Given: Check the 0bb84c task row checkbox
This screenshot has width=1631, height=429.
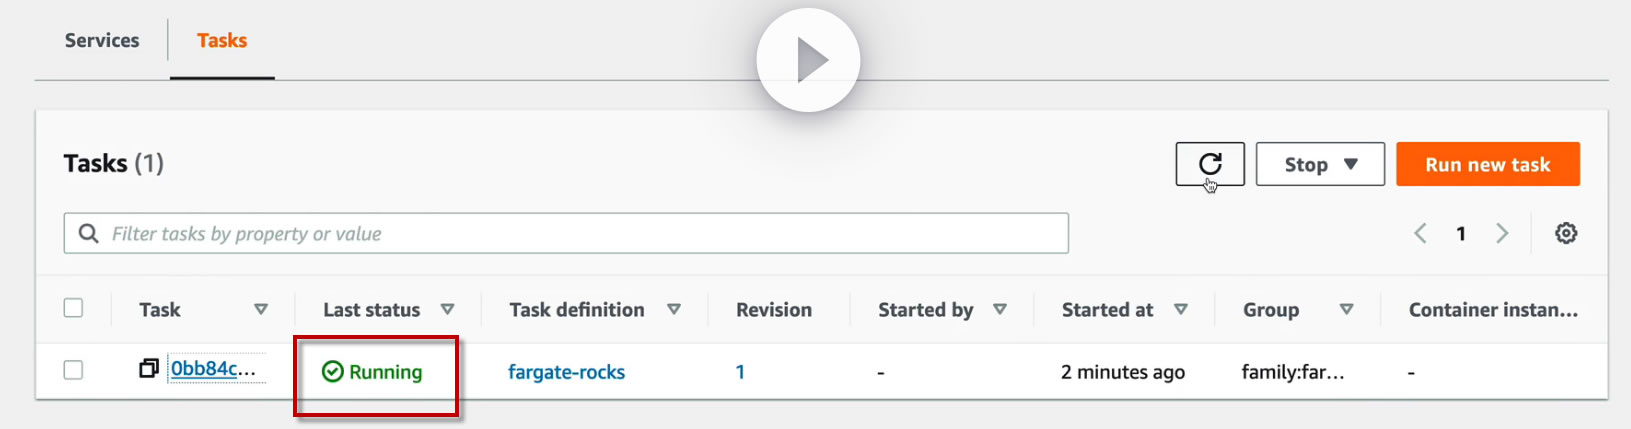Looking at the screenshot, I should click(x=73, y=370).
